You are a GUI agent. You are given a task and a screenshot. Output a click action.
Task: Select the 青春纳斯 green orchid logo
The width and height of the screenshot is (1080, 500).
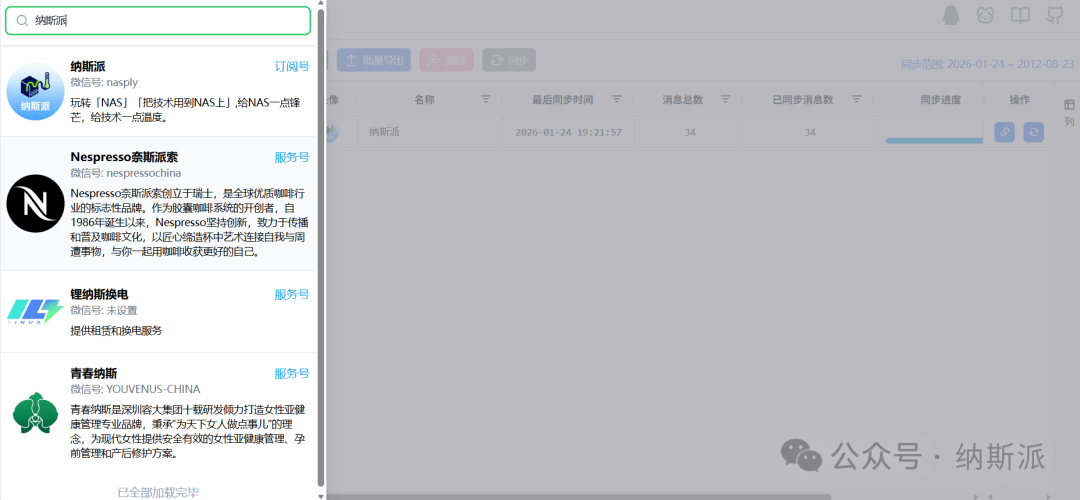(x=35, y=413)
